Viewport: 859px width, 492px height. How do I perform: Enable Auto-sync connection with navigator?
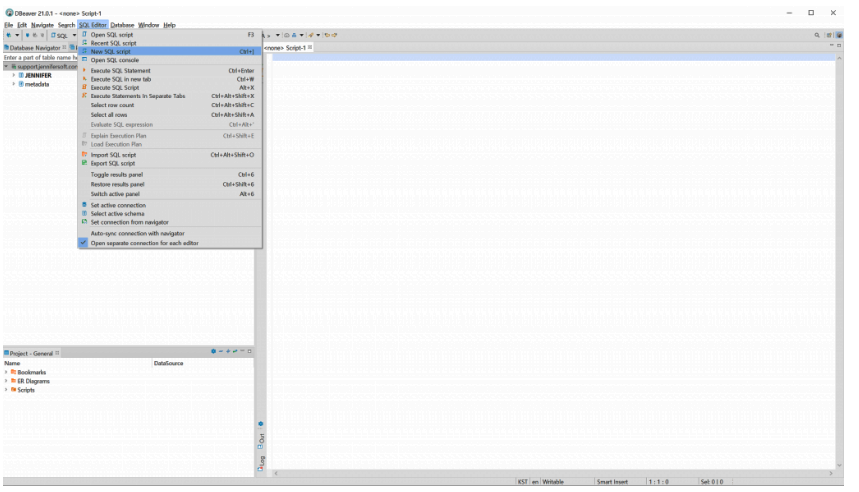[137, 233]
